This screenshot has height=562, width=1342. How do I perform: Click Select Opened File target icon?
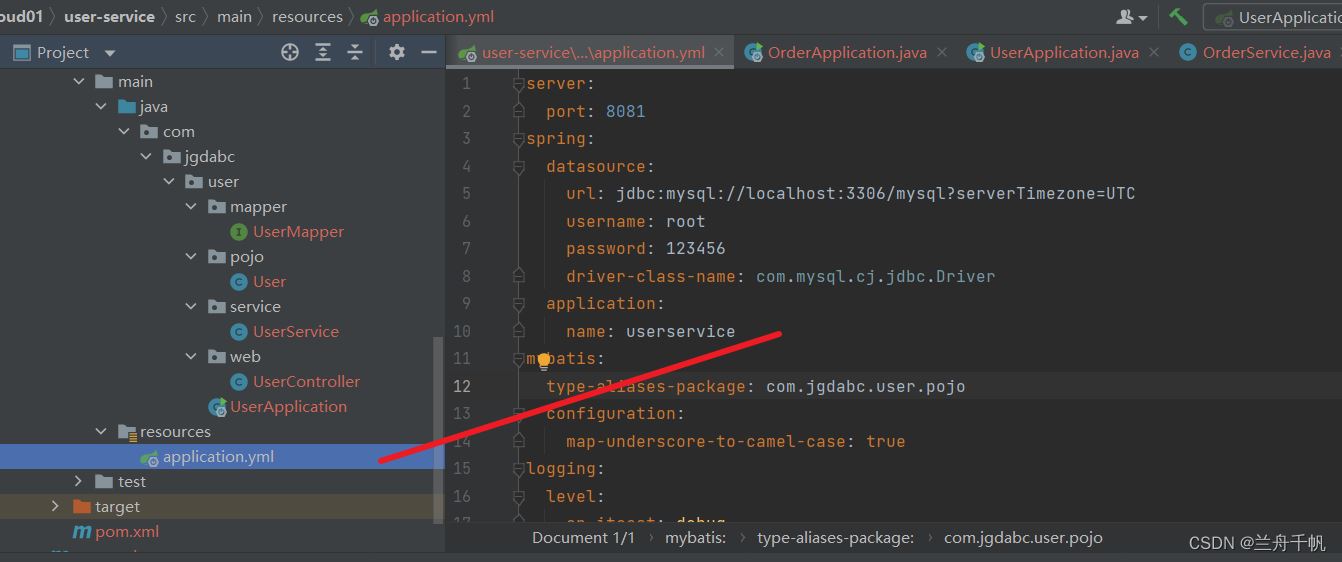[x=290, y=52]
